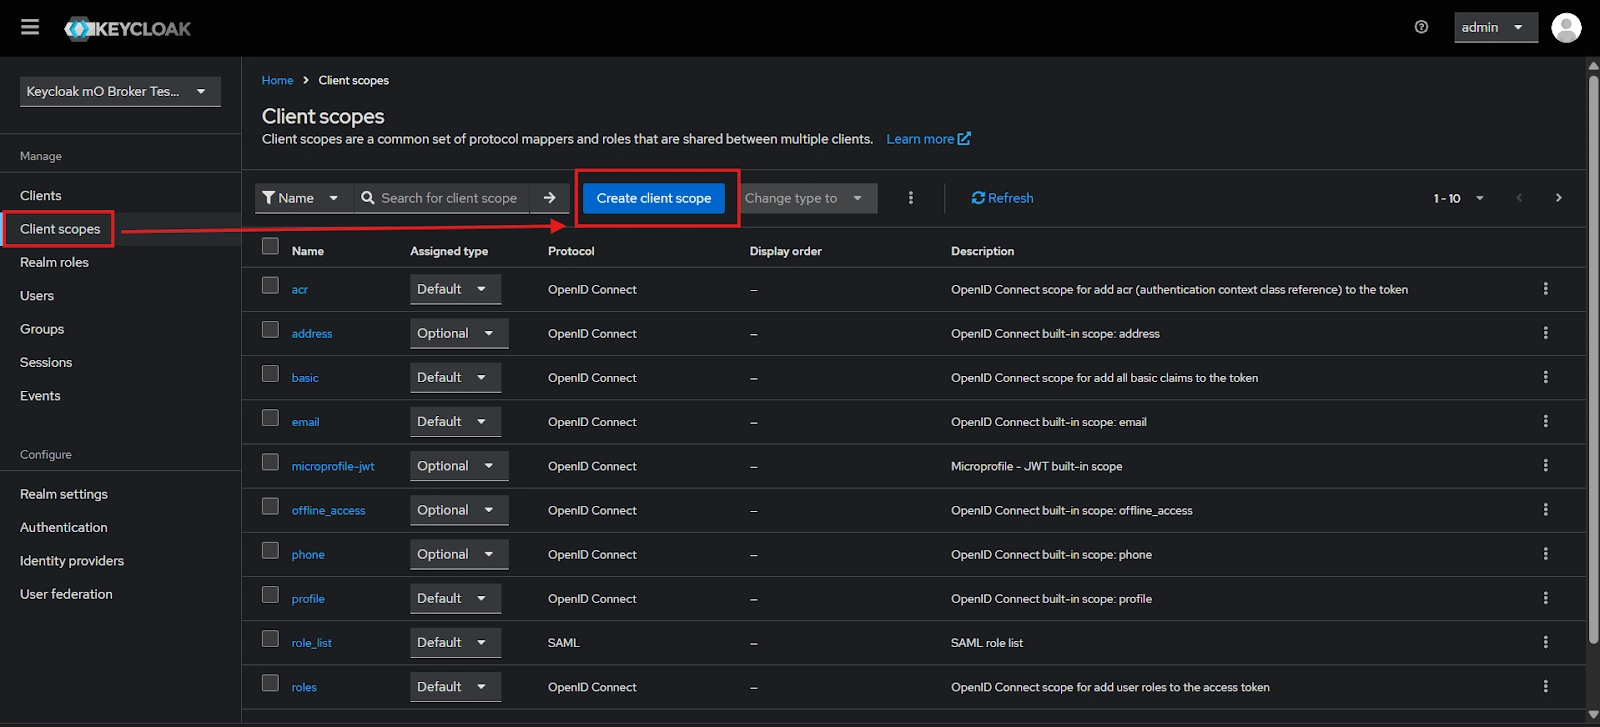Change assigned type for phone scope
The width and height of the screenshot is (1600, 727).
[x=459, y=554]
